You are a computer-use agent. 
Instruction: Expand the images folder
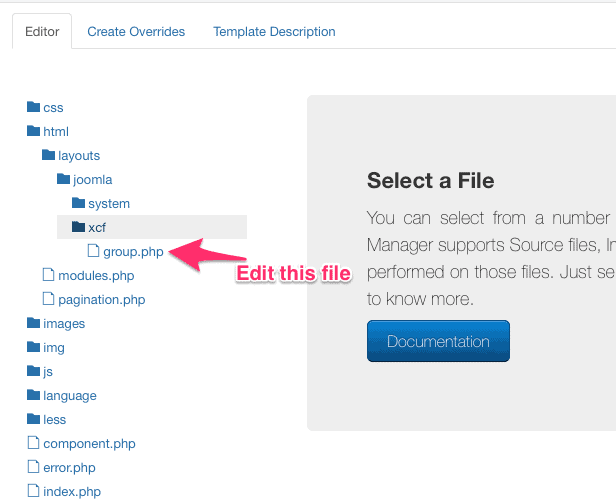point(63,324)
